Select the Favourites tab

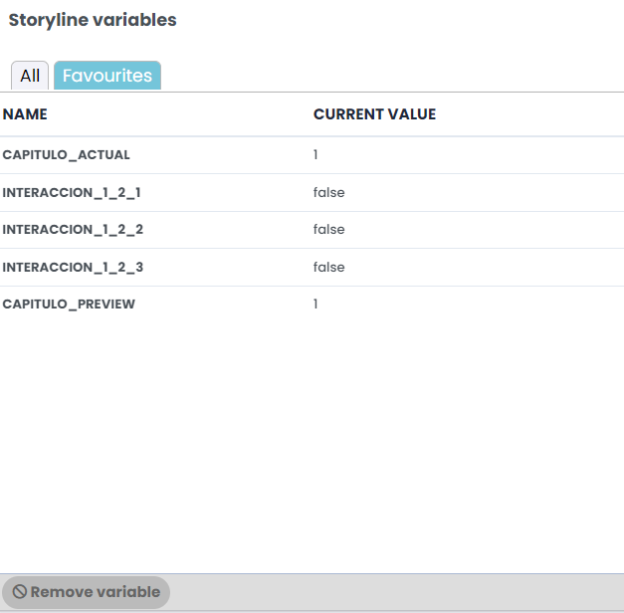pyautogui.click(x=107, y=75)
